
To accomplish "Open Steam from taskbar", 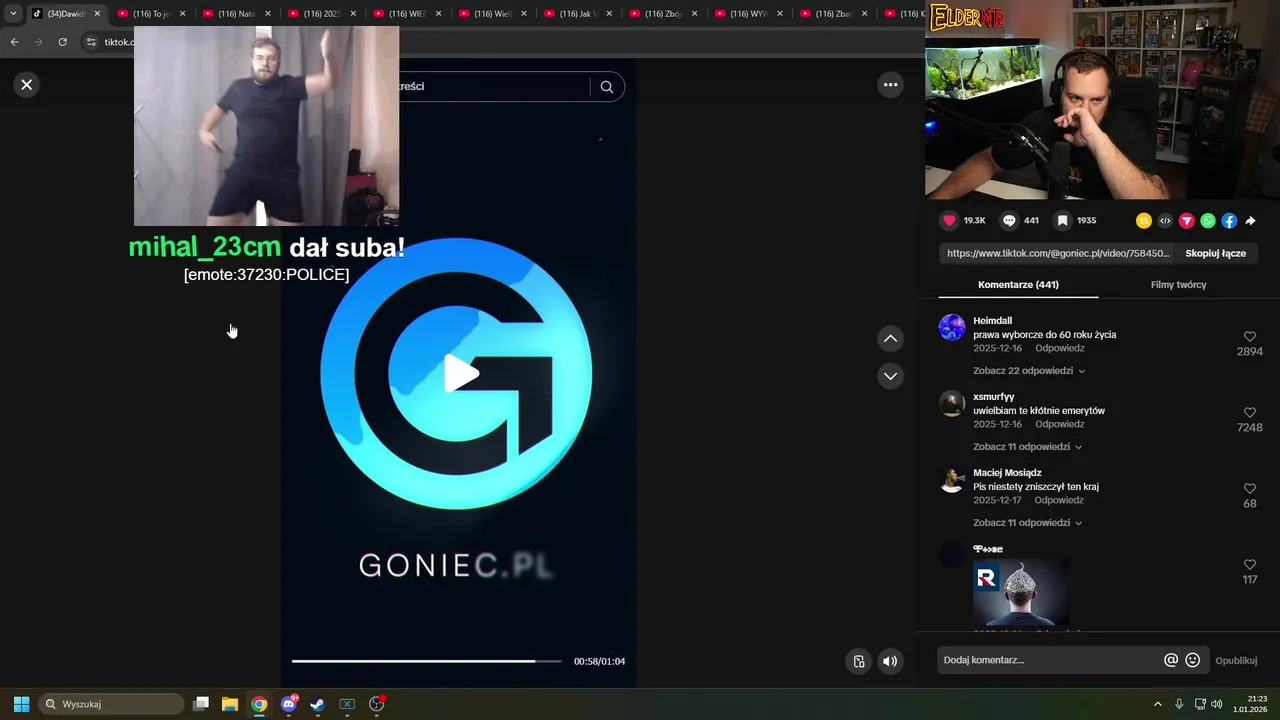I will [x=318, y=704].
